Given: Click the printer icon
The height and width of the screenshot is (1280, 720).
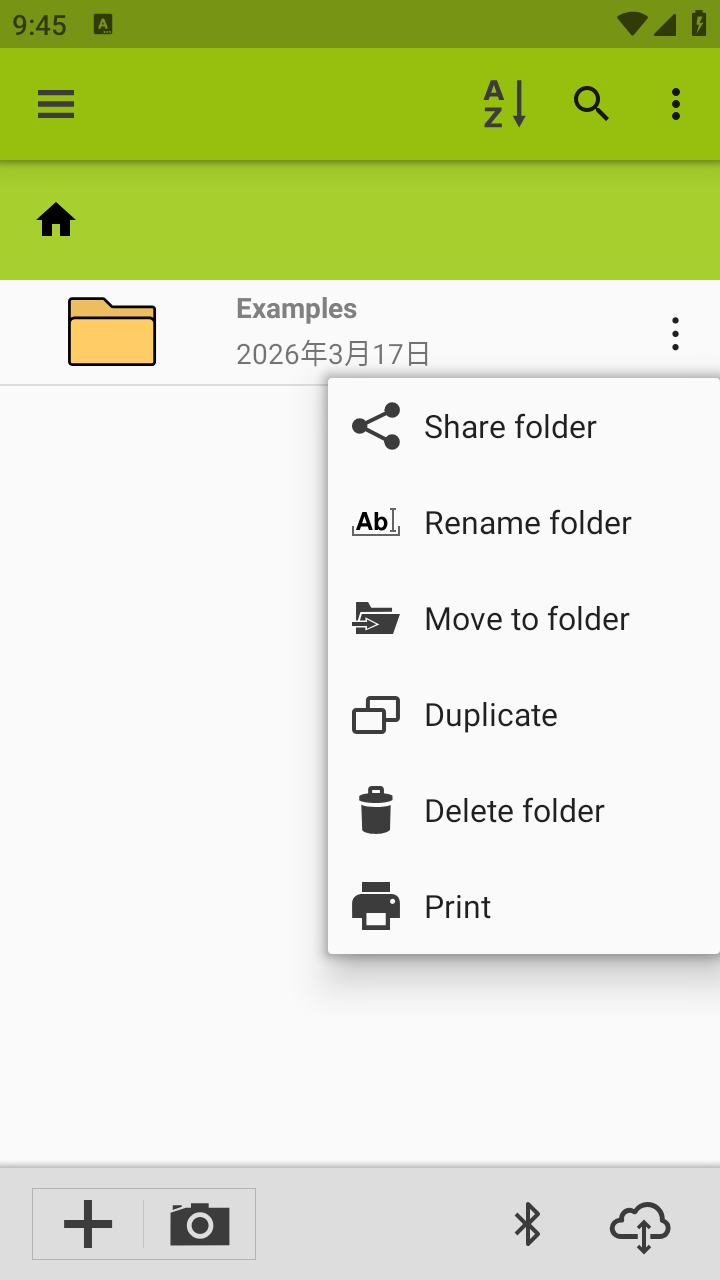Looking at the screenshot, I should coord(376,907).
